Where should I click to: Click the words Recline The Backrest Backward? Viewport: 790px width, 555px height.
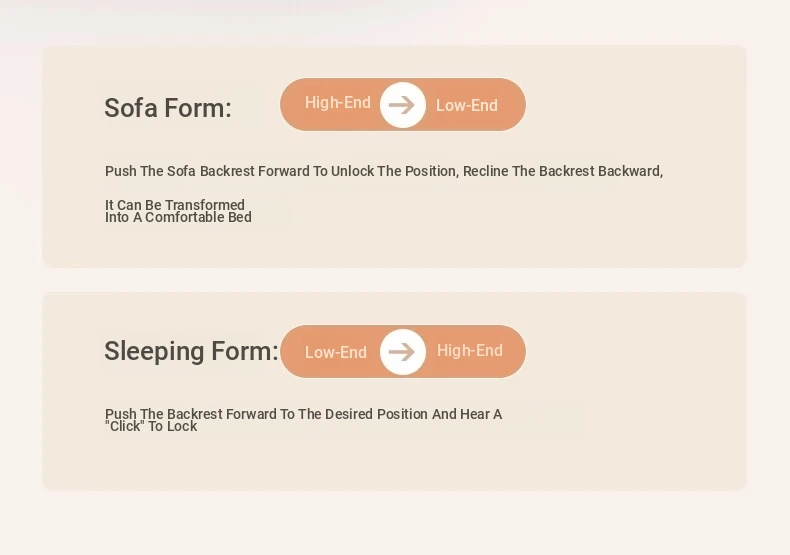(x=563, y=171)
